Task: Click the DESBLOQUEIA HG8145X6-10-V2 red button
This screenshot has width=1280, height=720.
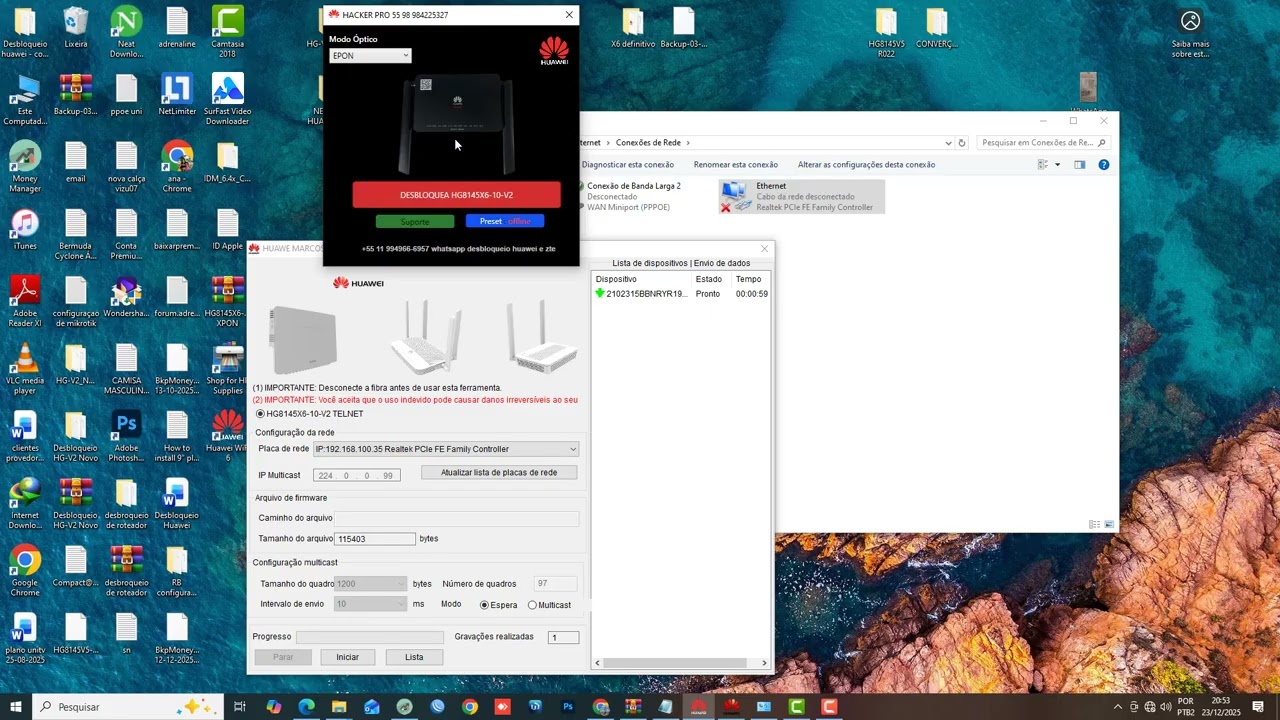Action: pos(456,195)
